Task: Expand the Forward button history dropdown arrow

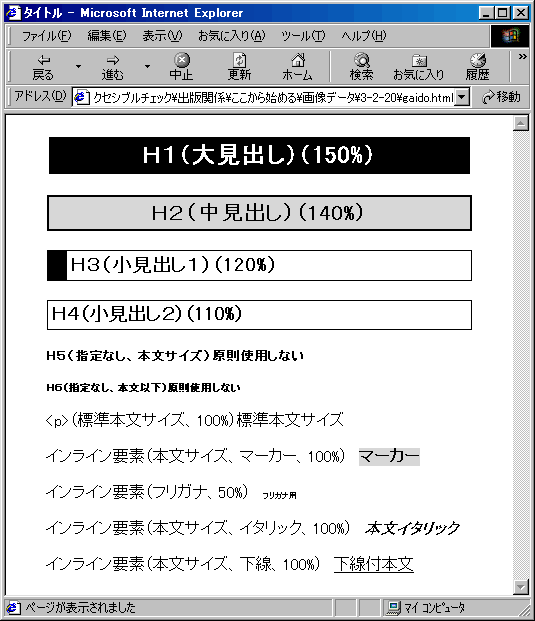Action: pyautogui.click(x=147, y=67)
